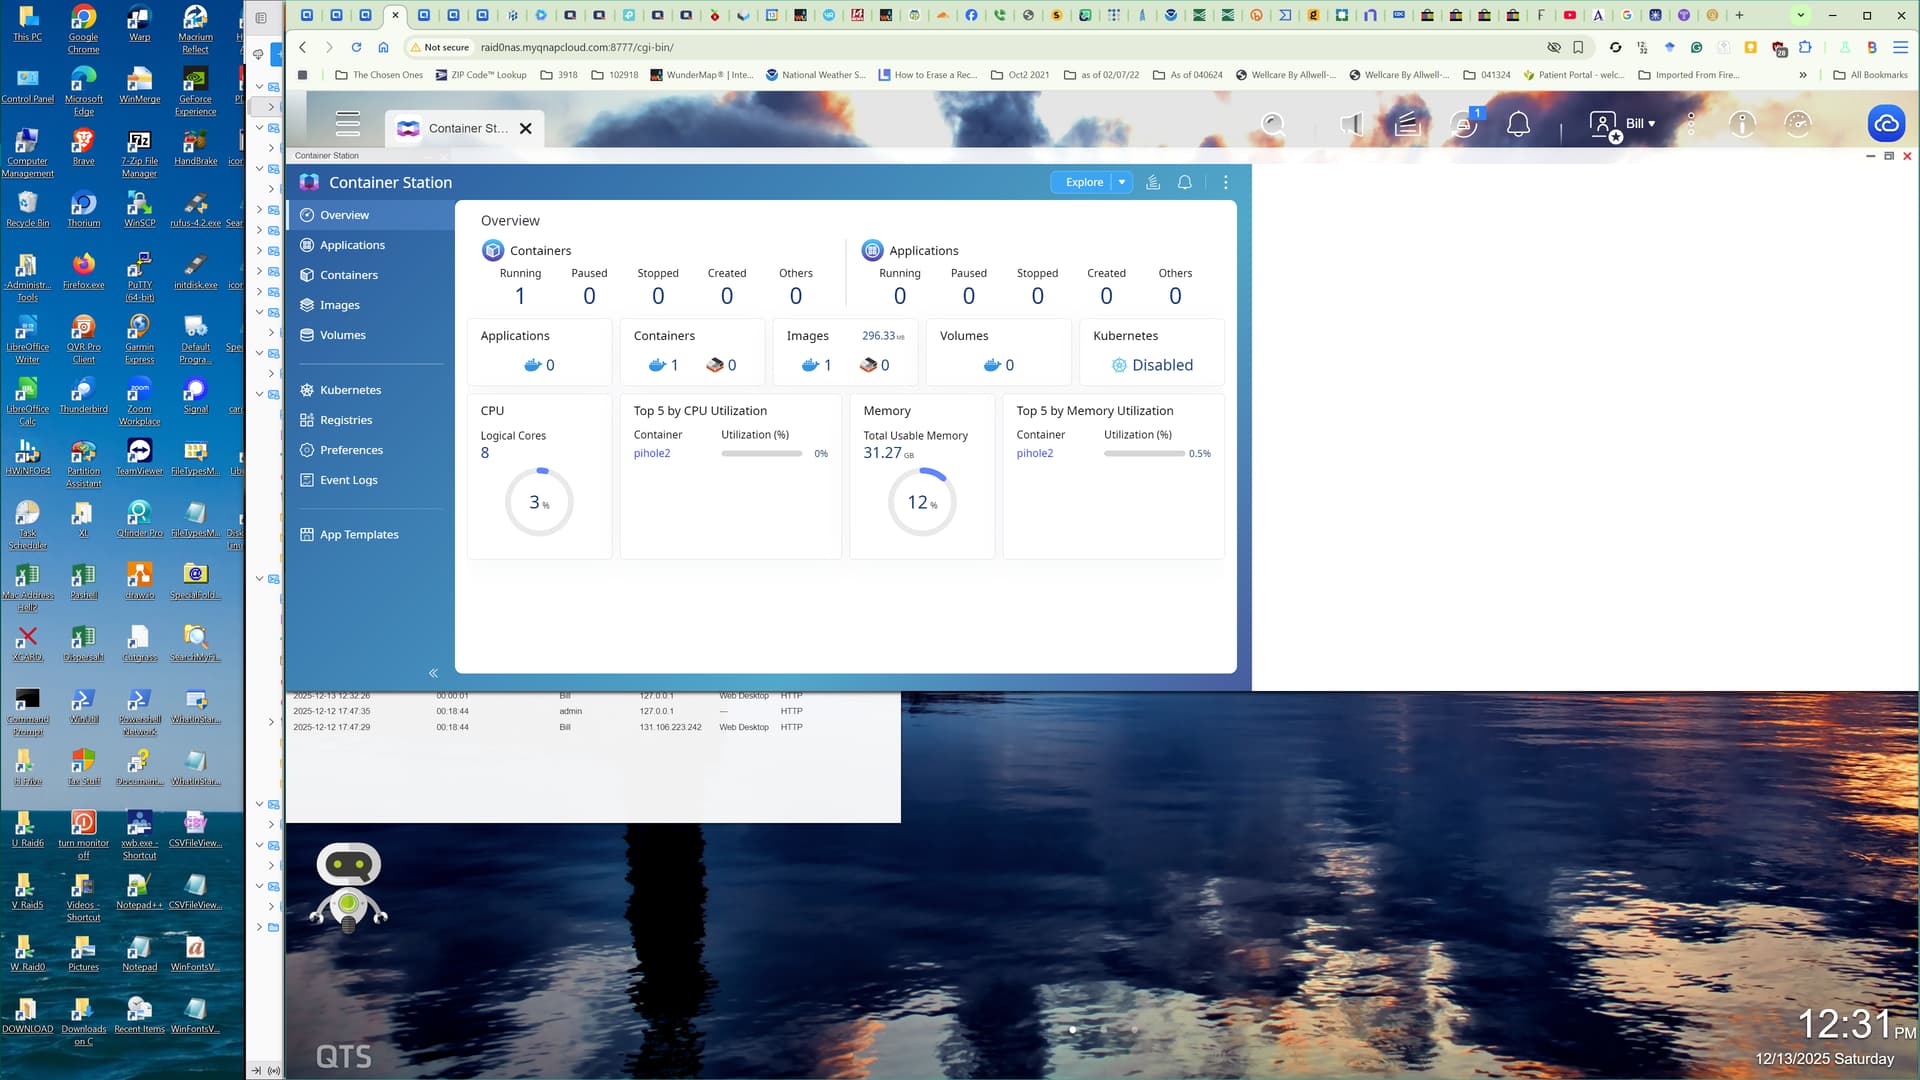
Task: Open the Registries page
Action: point(345,420)
